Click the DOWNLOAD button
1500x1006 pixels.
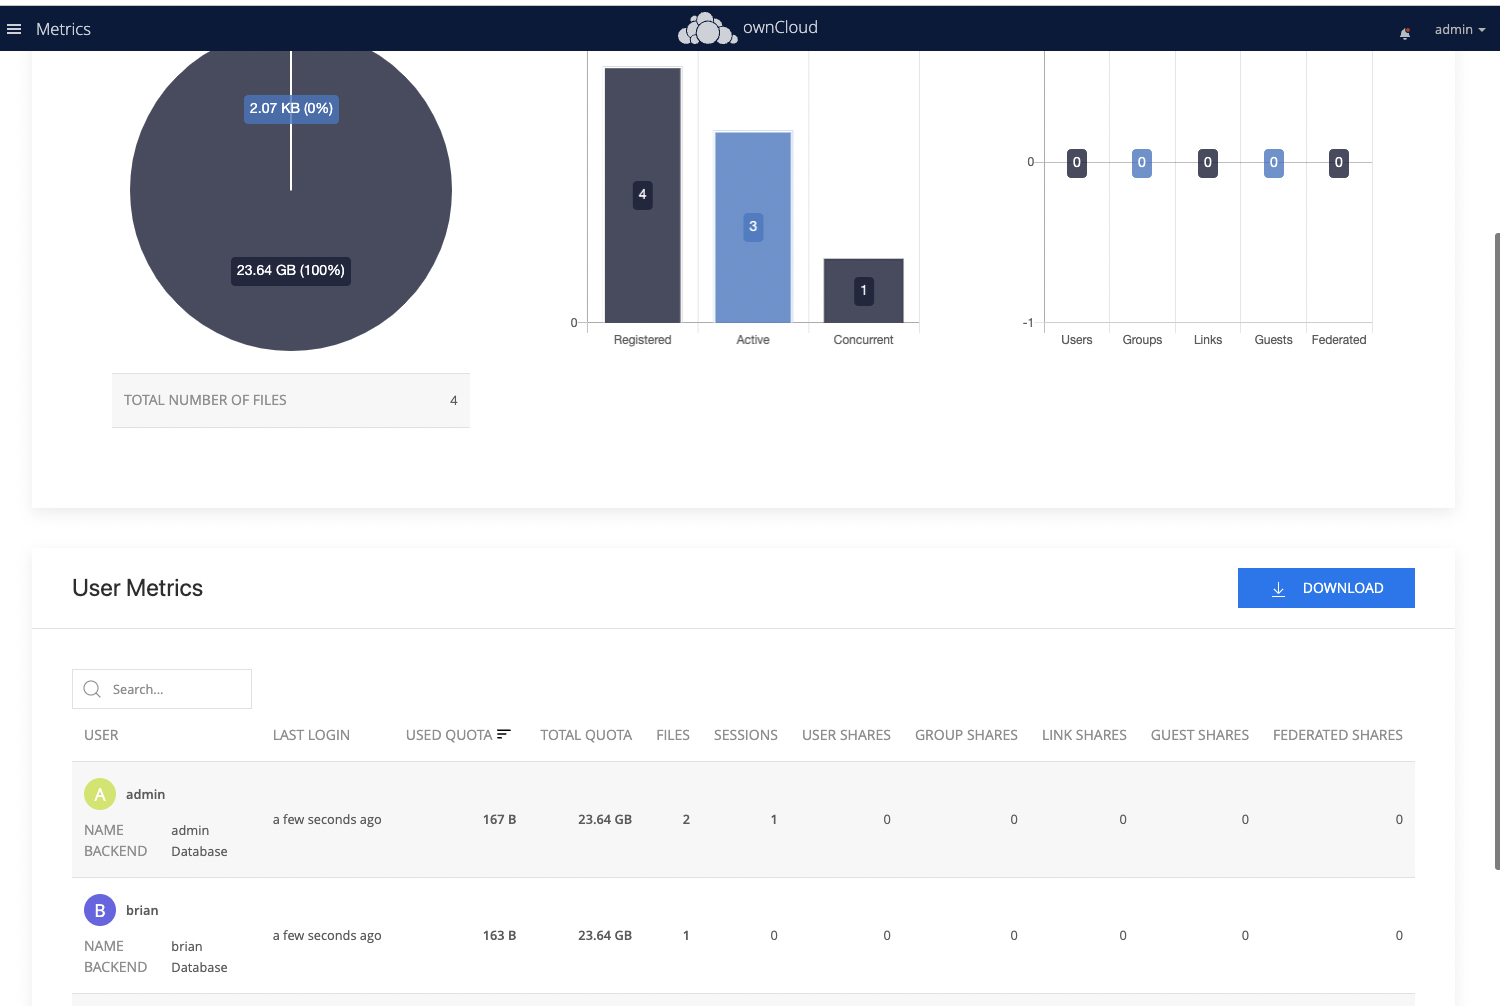coord(1326,588)
